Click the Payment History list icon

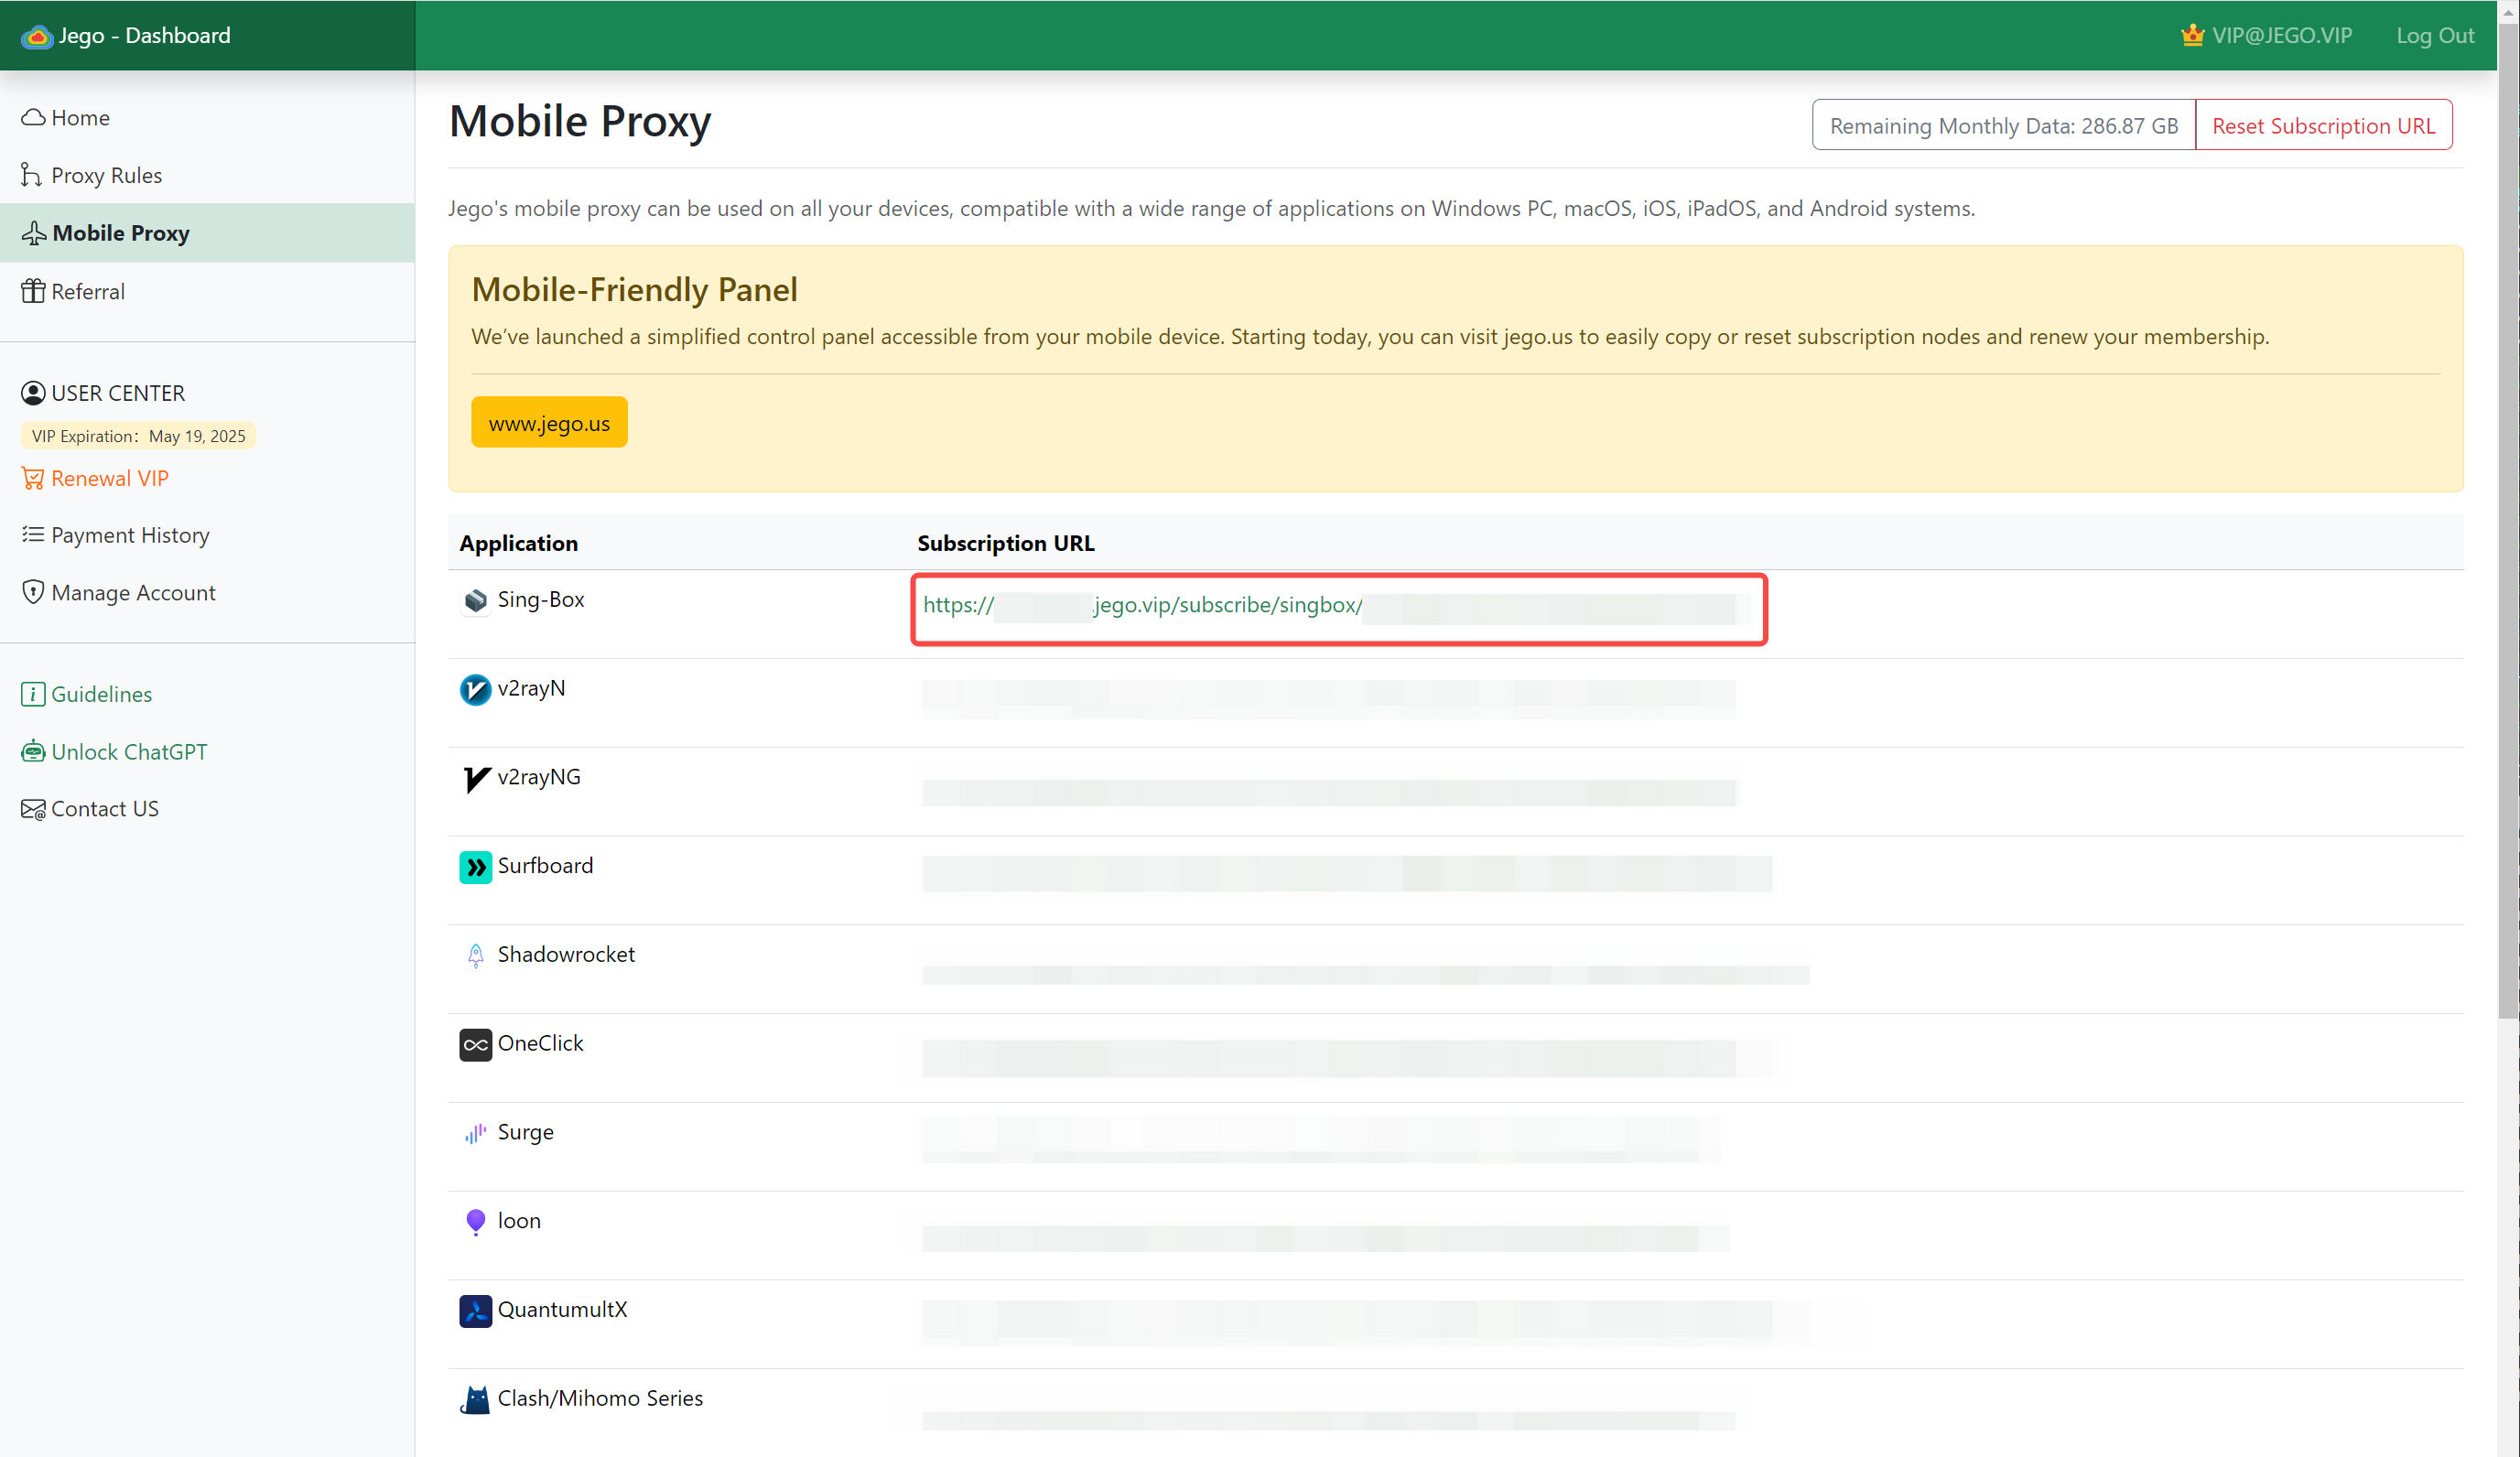[33, 535]
